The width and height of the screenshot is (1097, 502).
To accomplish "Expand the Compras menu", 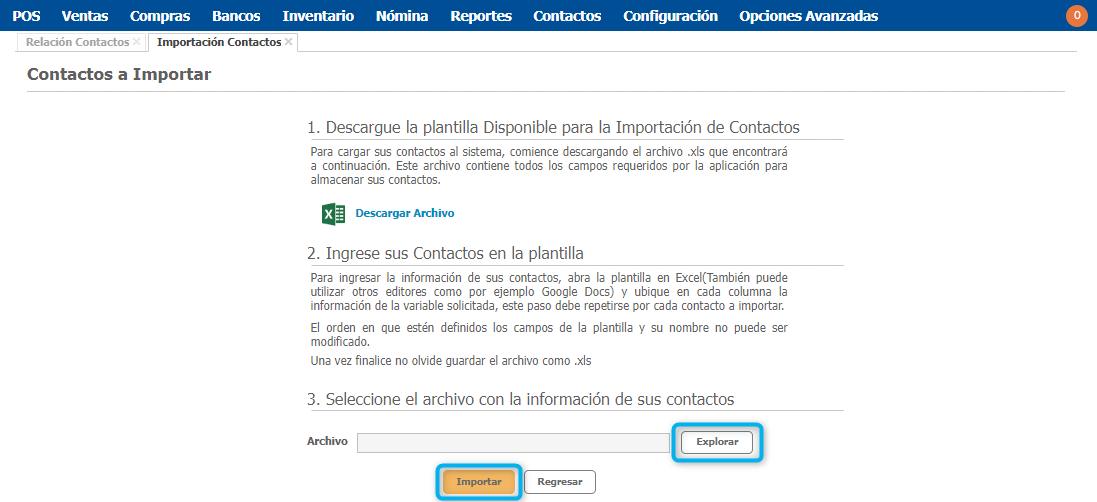I will (160, 16).
